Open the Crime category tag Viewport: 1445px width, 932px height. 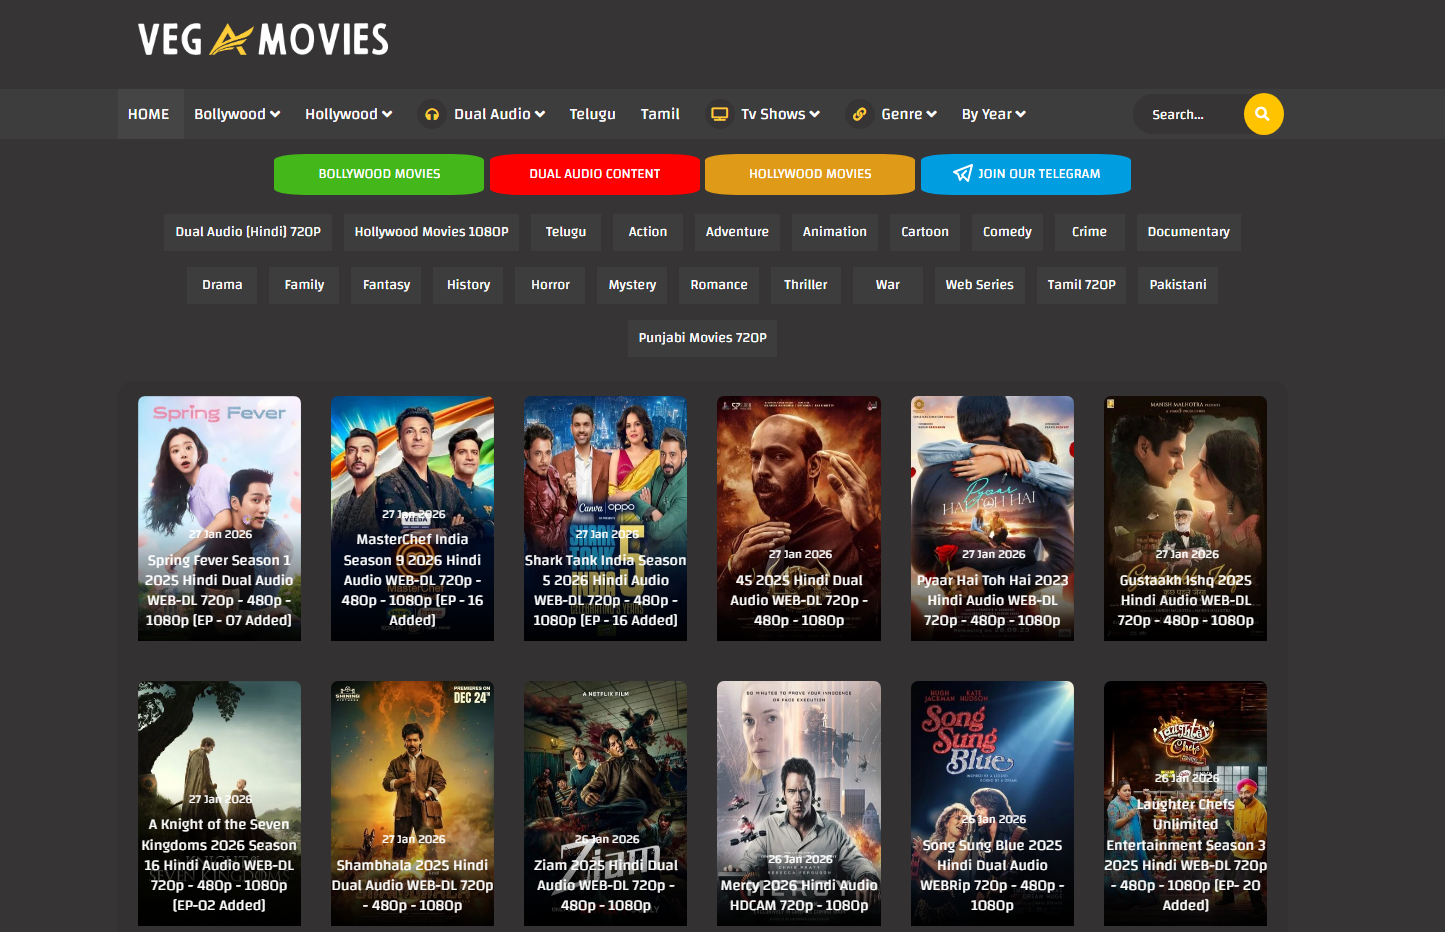[1089, 232]
